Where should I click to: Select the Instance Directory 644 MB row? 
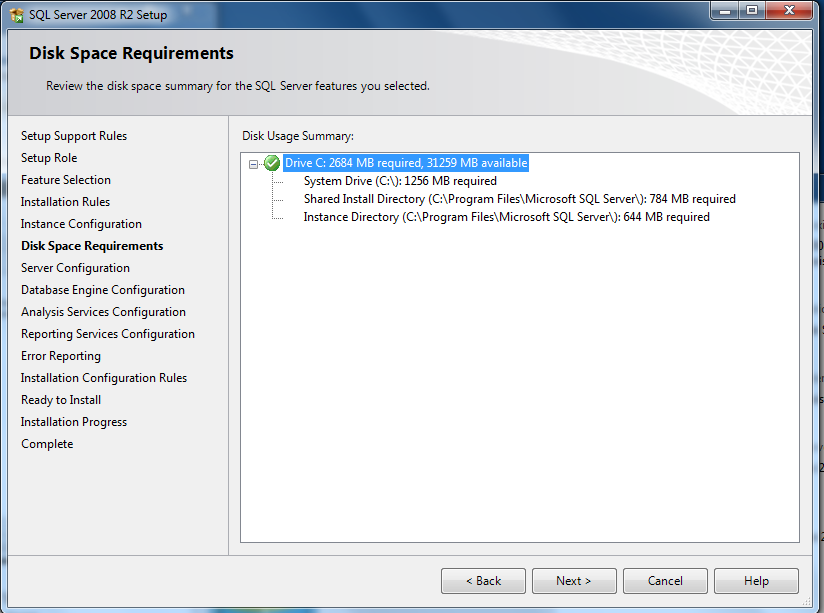[506, 217]
